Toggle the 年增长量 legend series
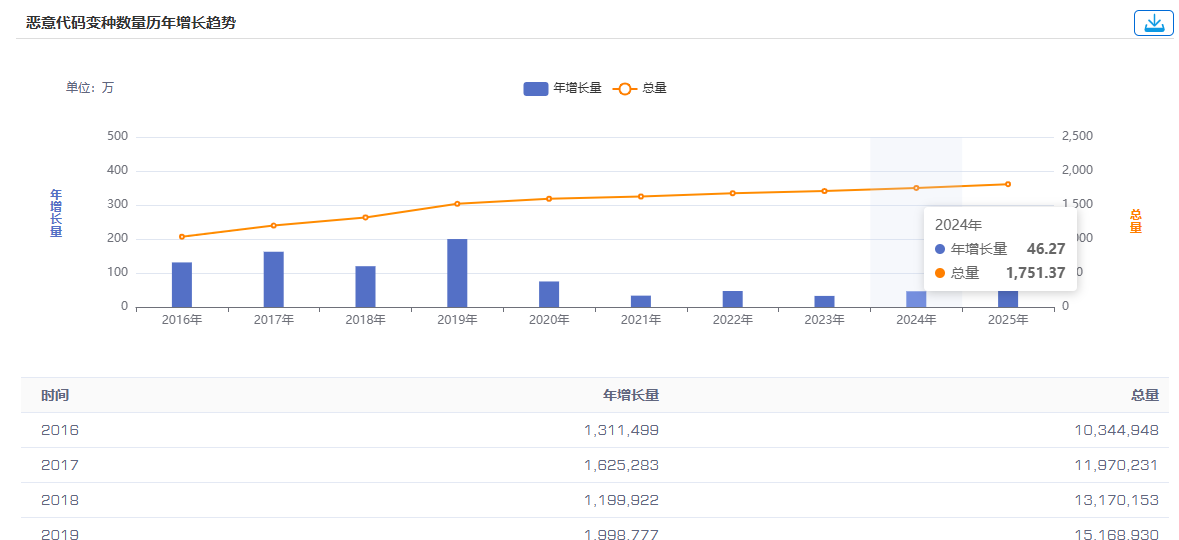Viewport: 1179px width, 540px height. click(x=562, y=88)
